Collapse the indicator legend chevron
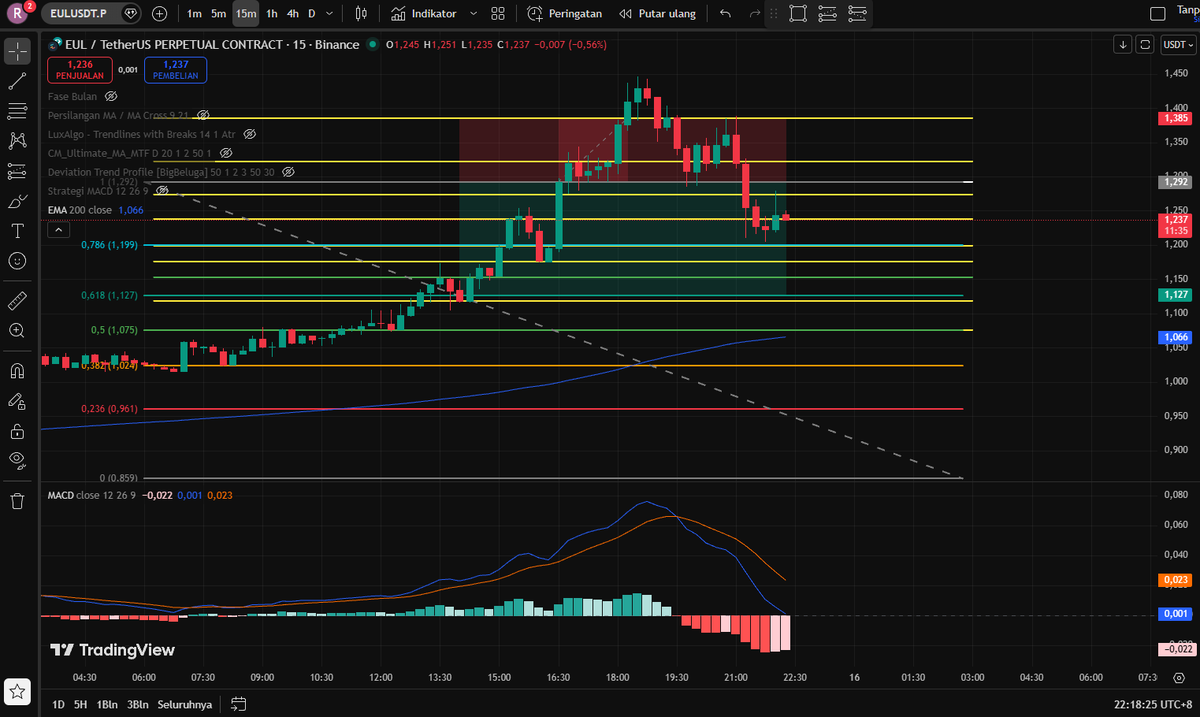The image size is (1200, 717). coord(58,230)
